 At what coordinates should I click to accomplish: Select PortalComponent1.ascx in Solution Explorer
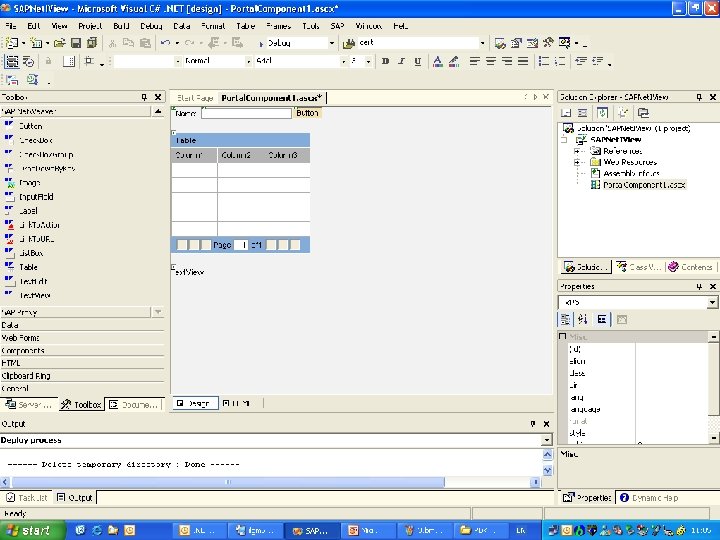(643, 185)
